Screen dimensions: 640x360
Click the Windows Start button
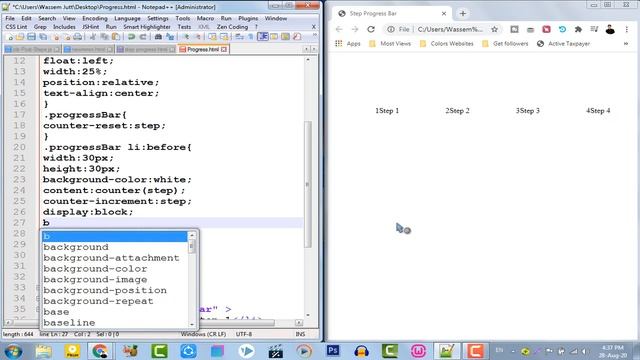coord(13,351)
